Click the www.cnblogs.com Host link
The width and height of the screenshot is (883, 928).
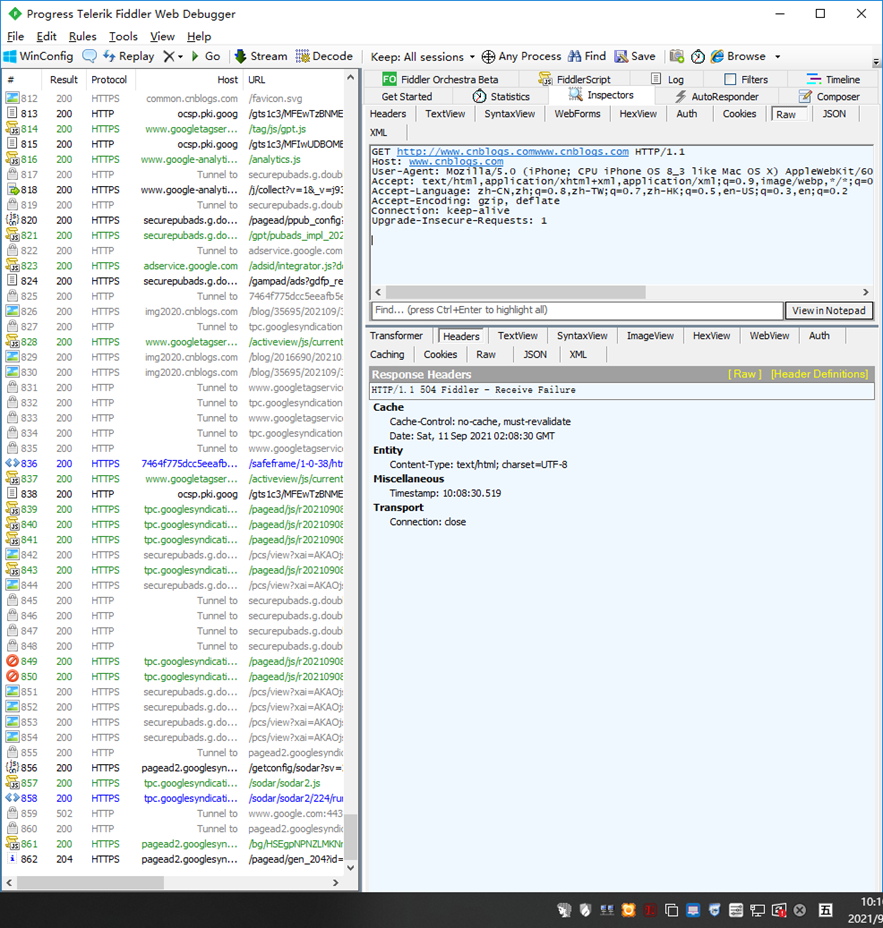(456, 162)
